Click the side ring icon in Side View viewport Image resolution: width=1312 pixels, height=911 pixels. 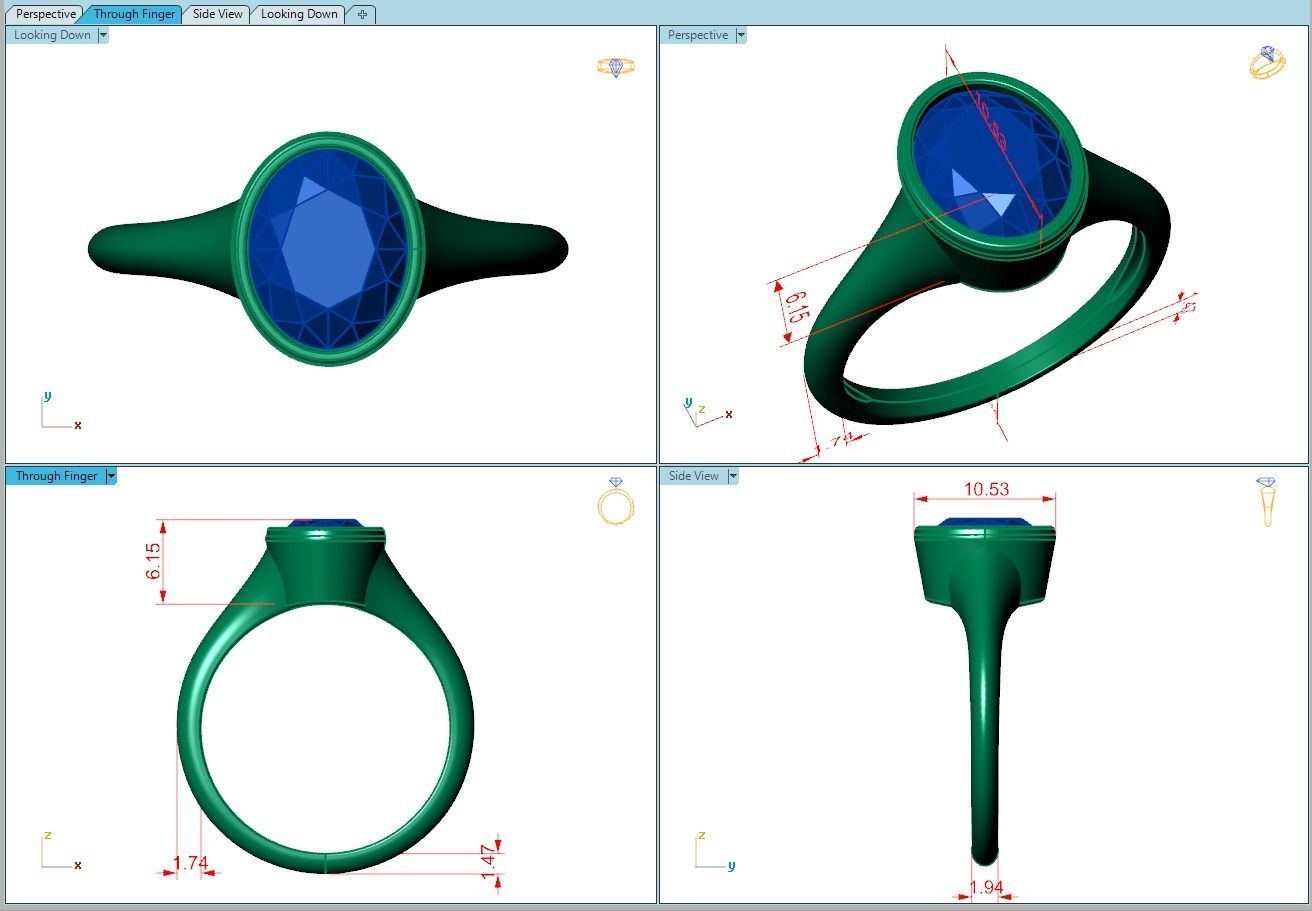[1267, 501]
